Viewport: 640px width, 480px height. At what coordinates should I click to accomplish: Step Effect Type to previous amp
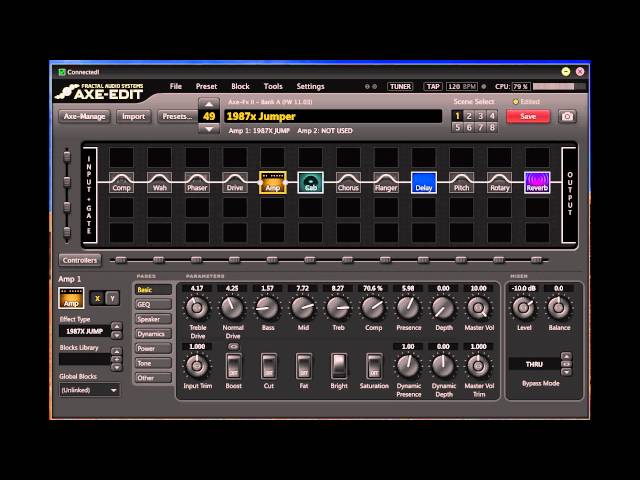(117, 326)
